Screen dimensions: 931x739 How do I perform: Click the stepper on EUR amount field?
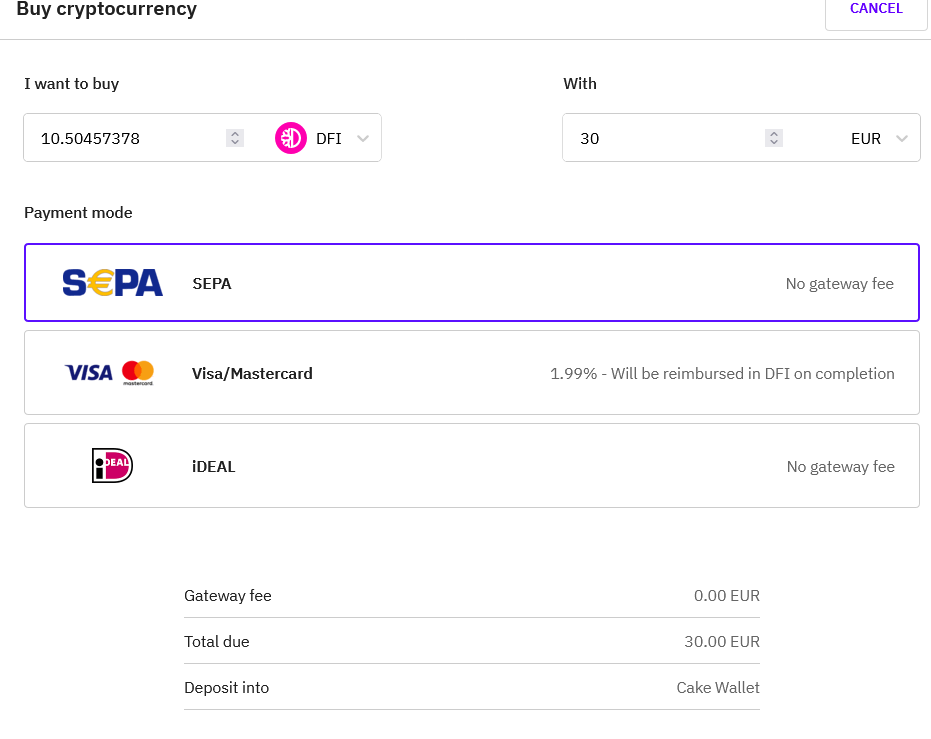pos(774,138)
